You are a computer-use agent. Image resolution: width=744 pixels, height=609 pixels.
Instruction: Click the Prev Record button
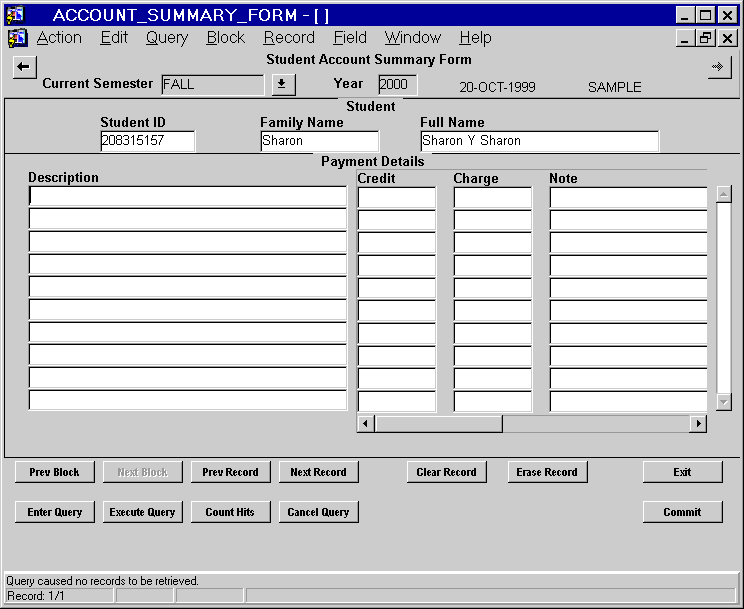pos(231,472)
